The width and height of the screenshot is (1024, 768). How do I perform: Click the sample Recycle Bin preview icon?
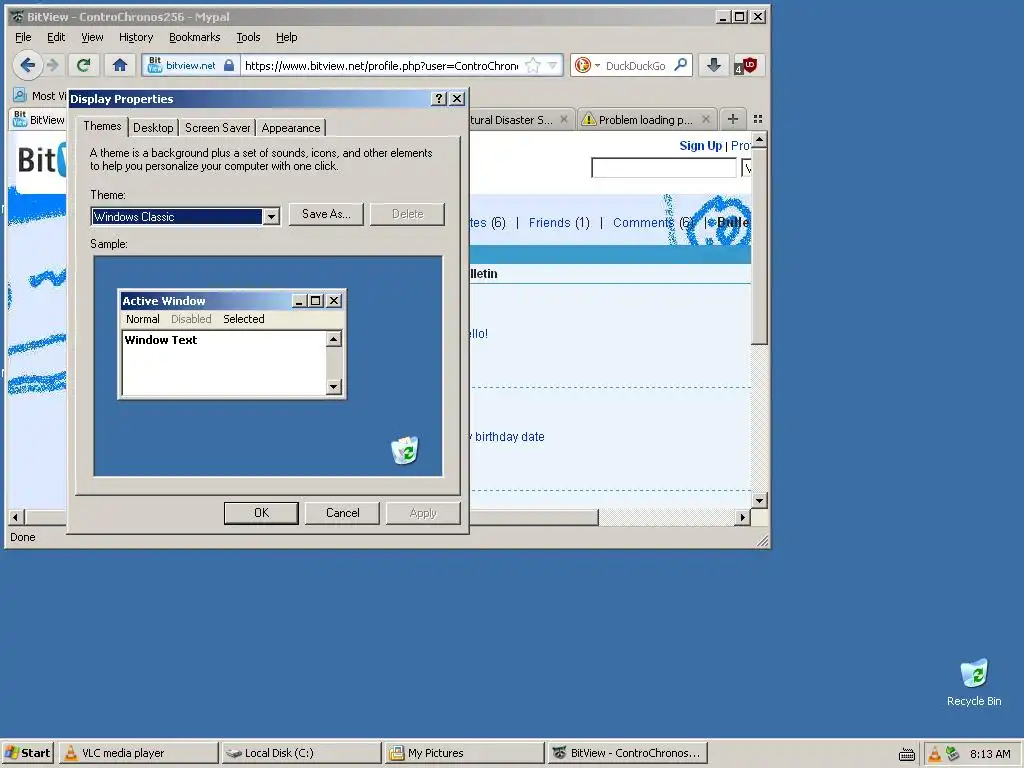coord(405,451)
